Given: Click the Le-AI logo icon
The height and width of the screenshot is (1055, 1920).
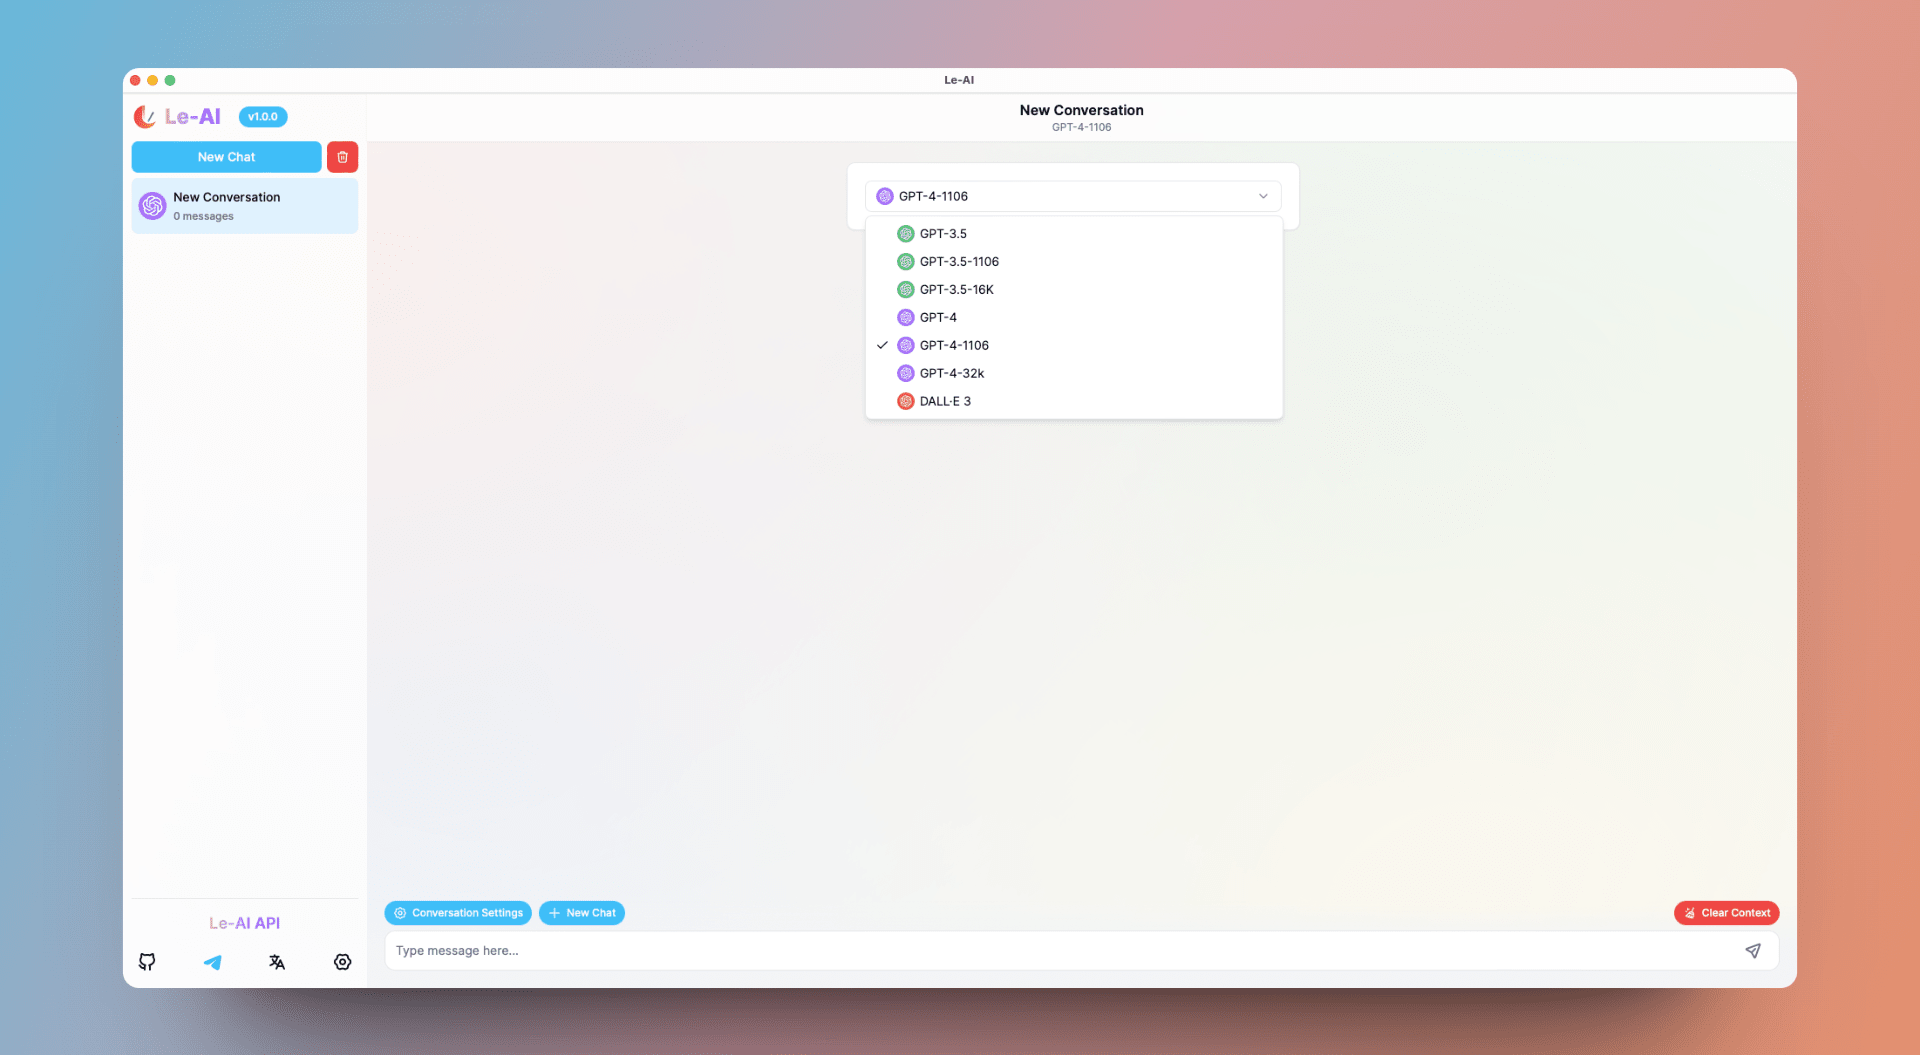Looking at the screenshot, I should pos(145,117).
